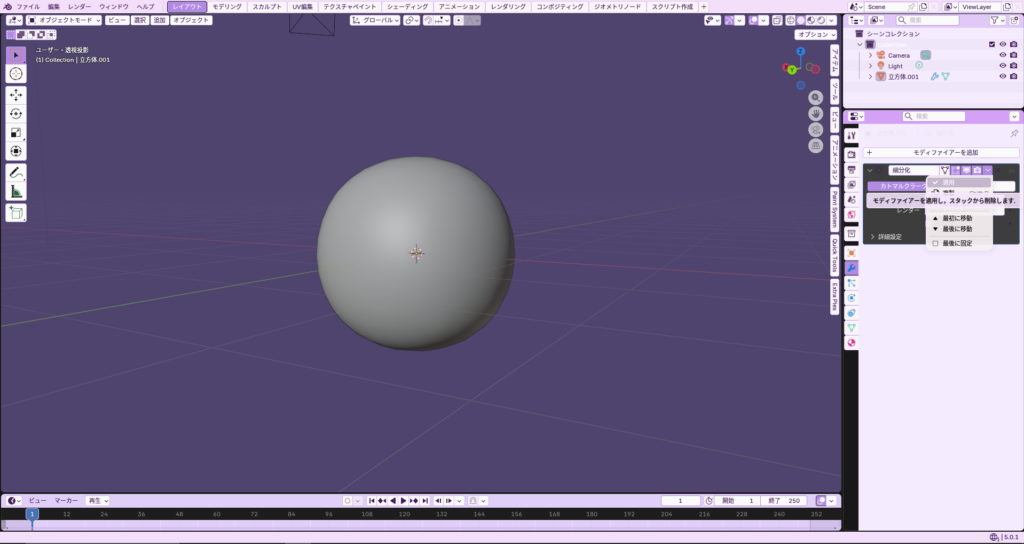This screenshot has width=1024, height=544.
Task: Open the ファイル menu
Action: pos(28,7)
